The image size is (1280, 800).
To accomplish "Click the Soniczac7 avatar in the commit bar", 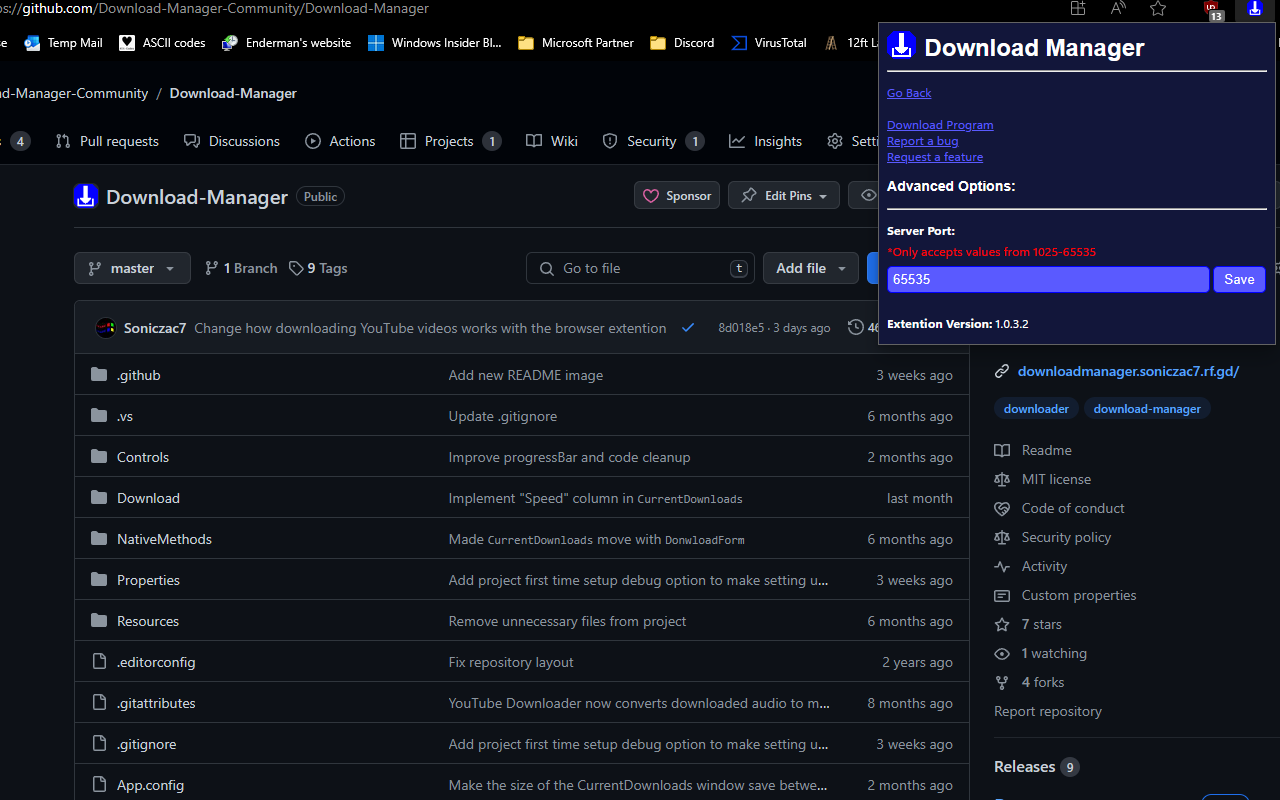I will pyautogui.click(x=105, y=328).
